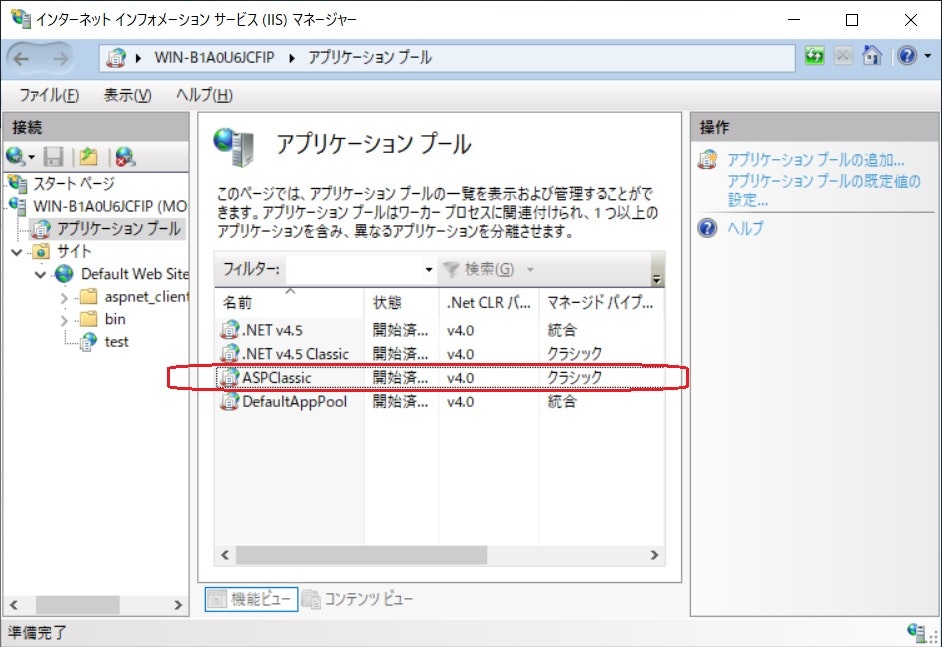Click the Back navigation arrow
The height and width of the screenshot is (647, 942).
[x=22, y=58]
